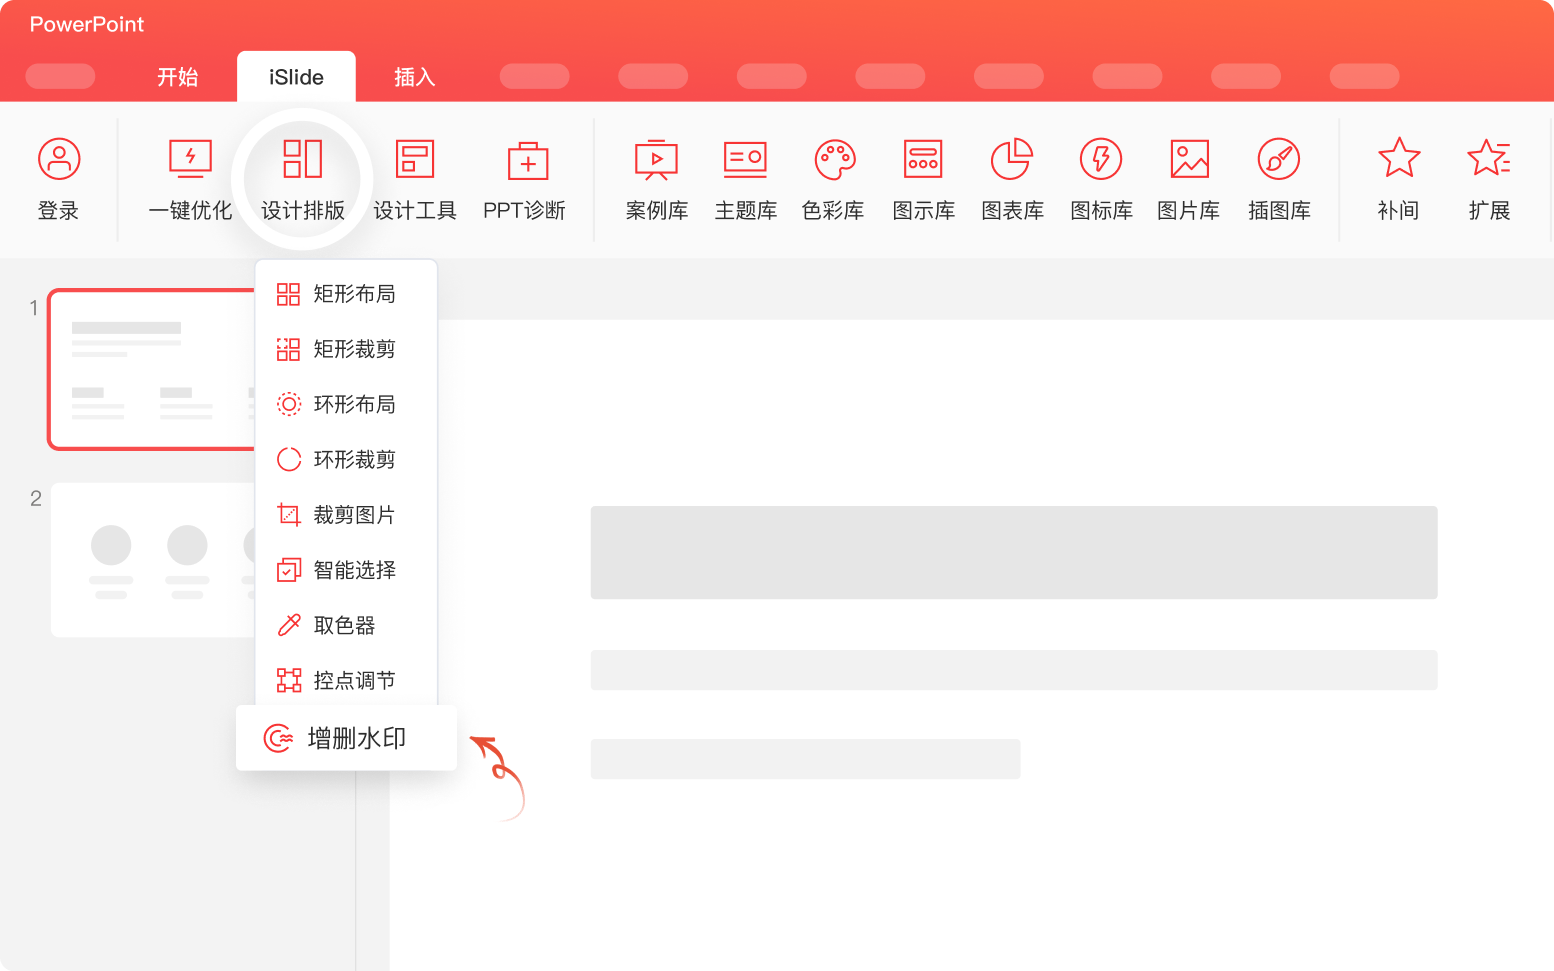Open the 图标库 icon library
Viewport: 1554px width, 971px height.
(x=1101, y=179)
